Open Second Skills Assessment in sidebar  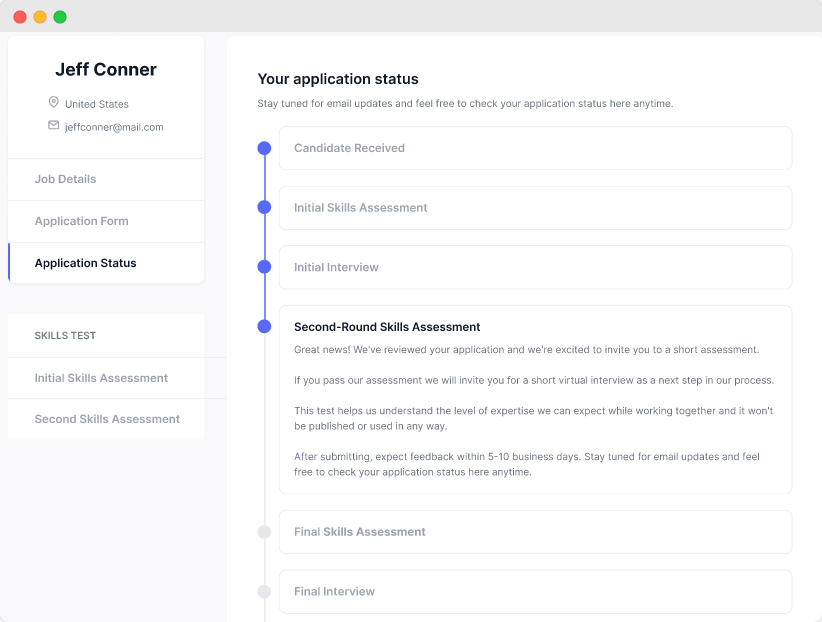(107, 419)
